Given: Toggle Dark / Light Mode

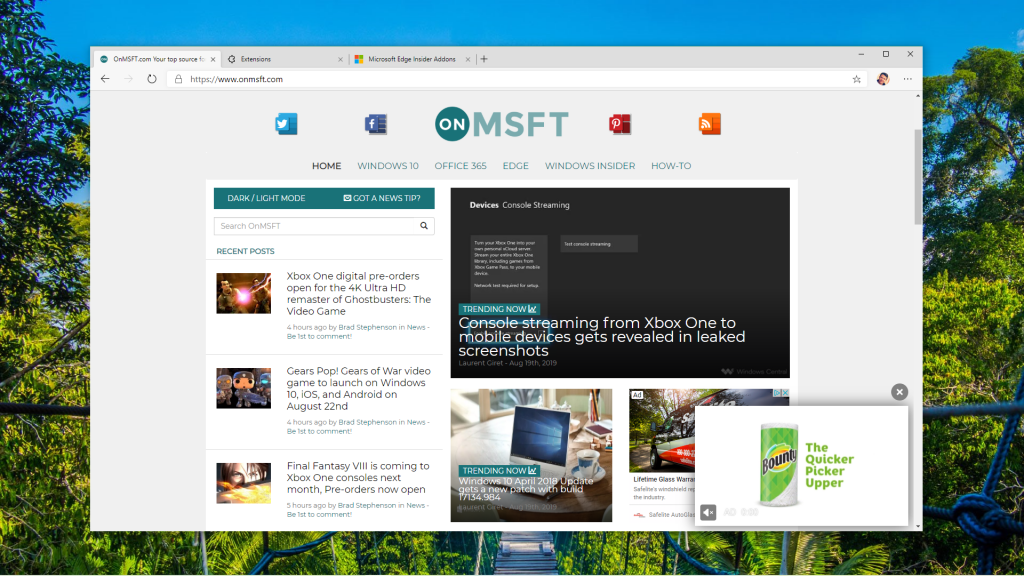Looking at the screenshot, I should [266, 198].
